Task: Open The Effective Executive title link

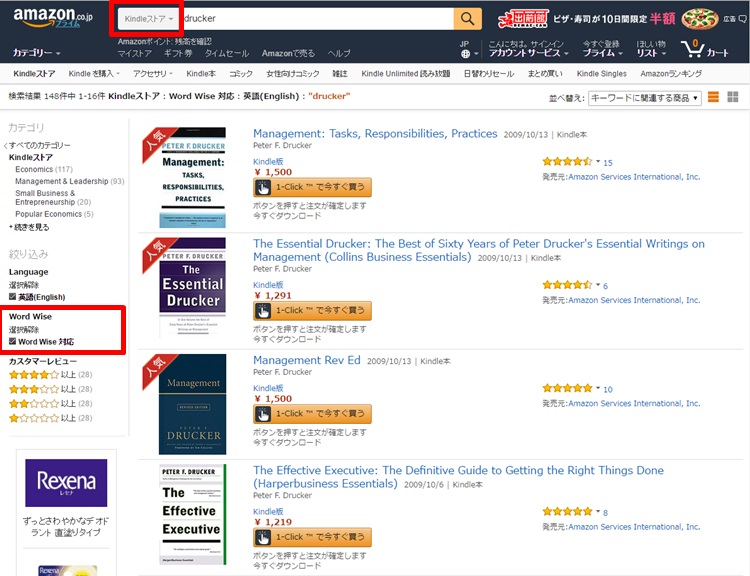Action: 458,477
